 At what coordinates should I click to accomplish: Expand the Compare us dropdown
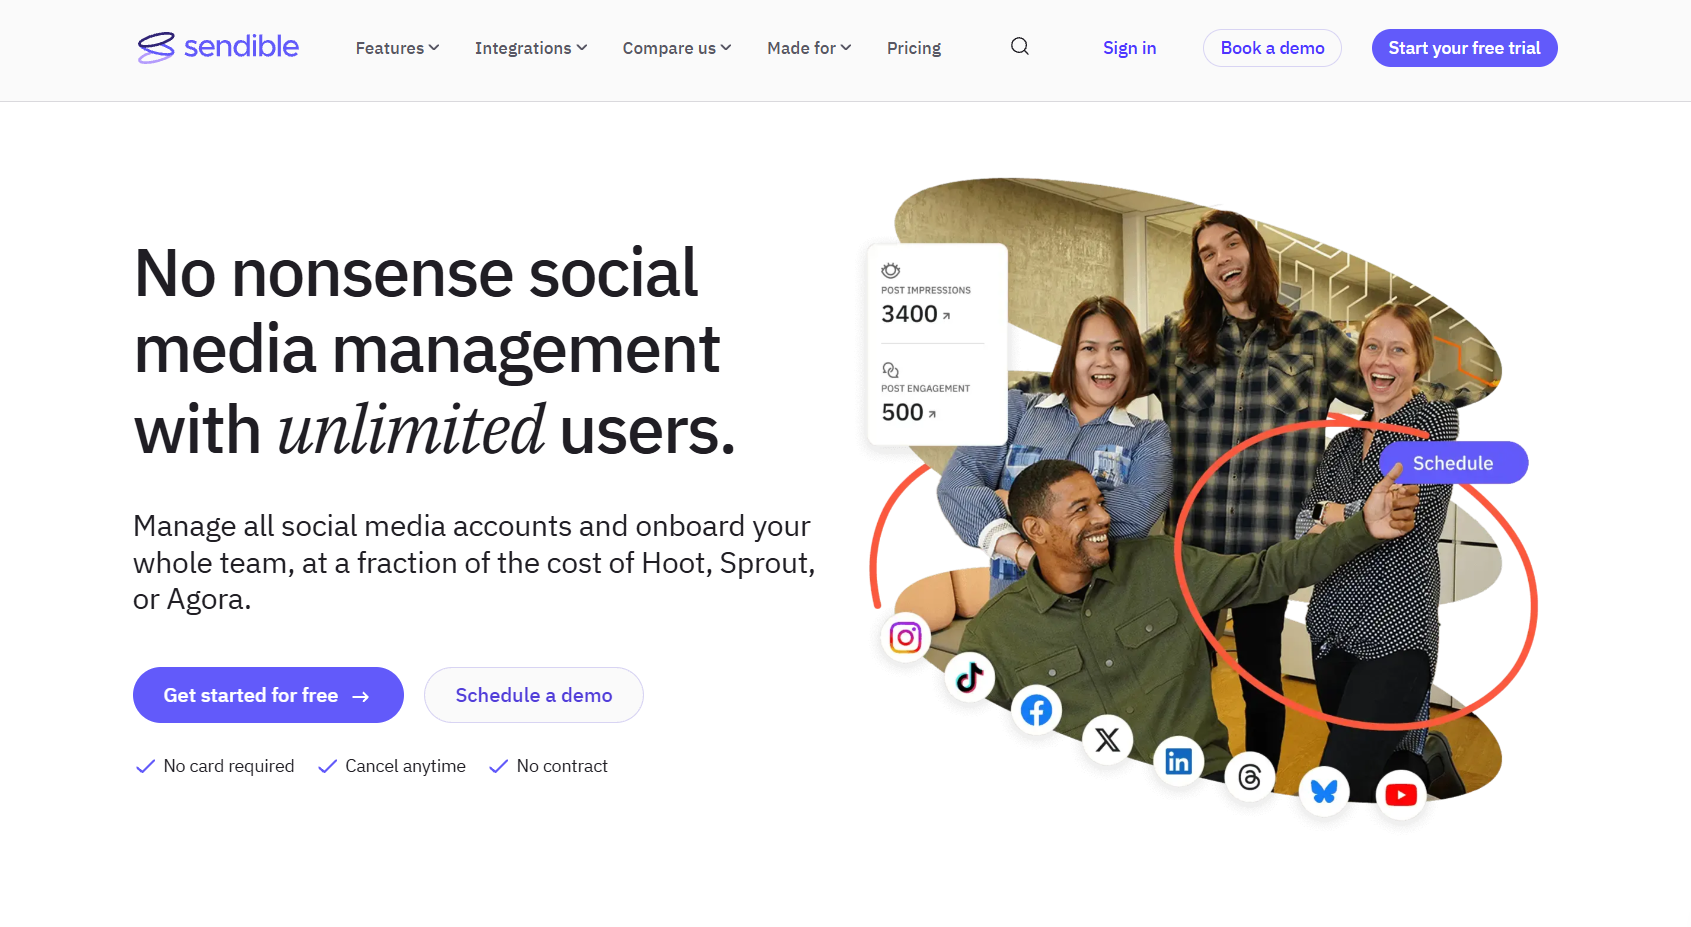tap(677, 48)
